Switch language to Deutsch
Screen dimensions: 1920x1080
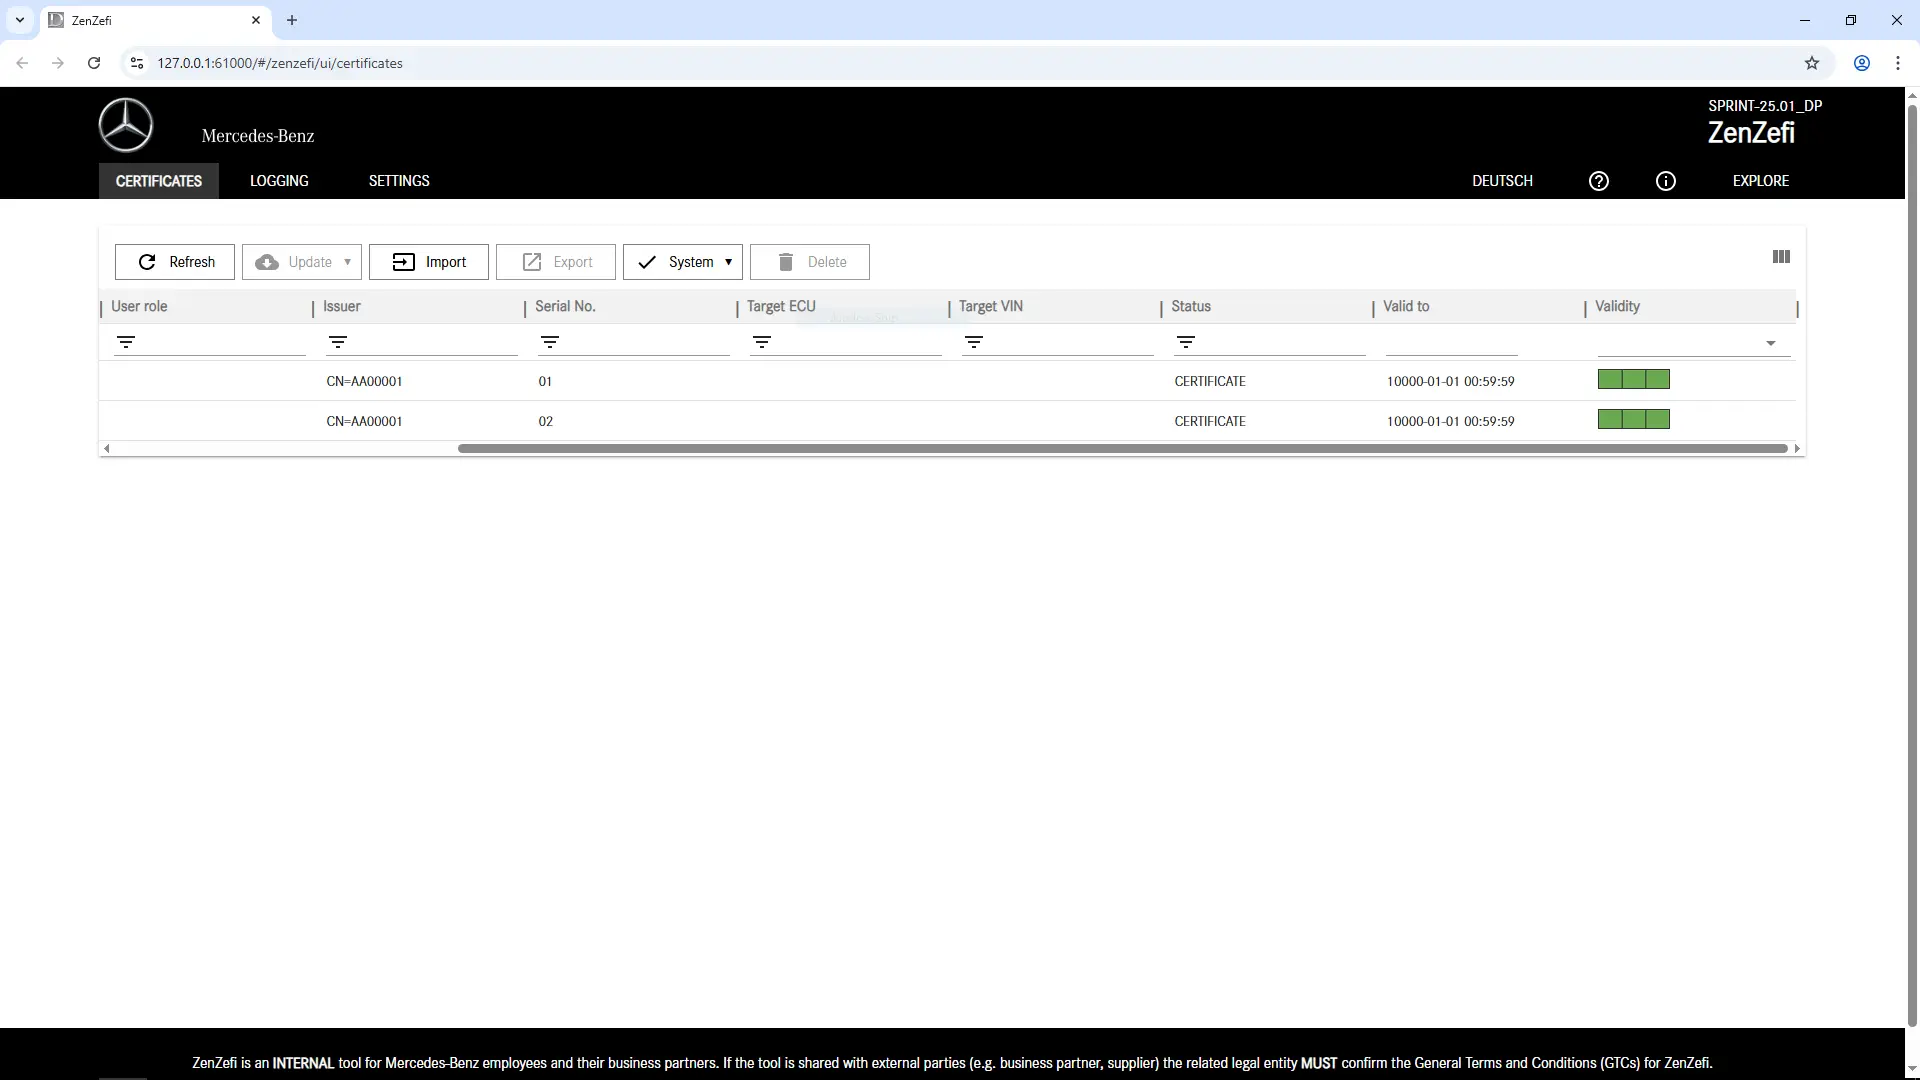click(x=1502, y=181)
